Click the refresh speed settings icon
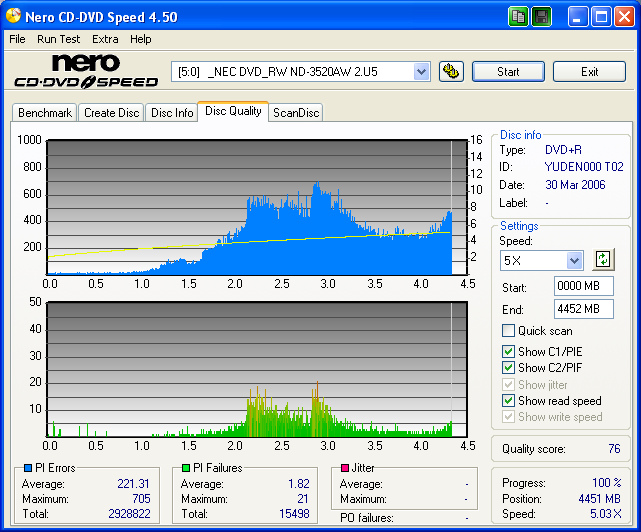This screenshot has height=532, width=641. (x=603, y=260)
